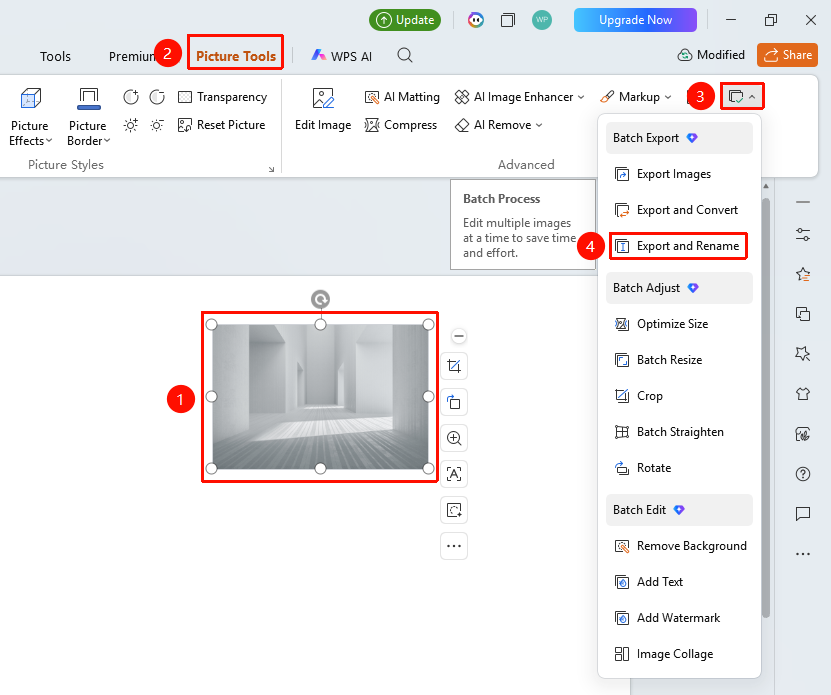Choose Export Images from the menu

679,174
